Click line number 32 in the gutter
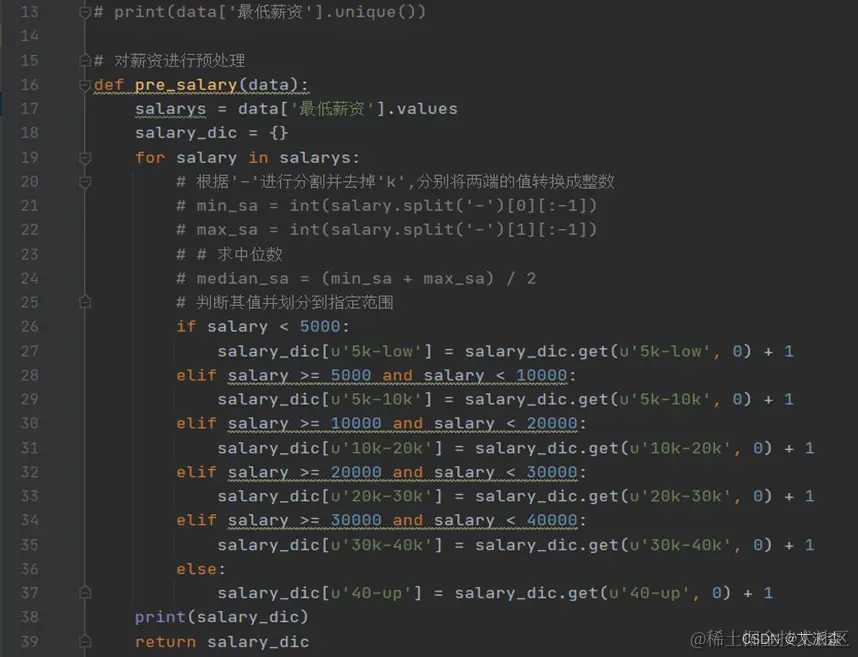The height and width of the screenshot is (657, 858). click(30, 472)
